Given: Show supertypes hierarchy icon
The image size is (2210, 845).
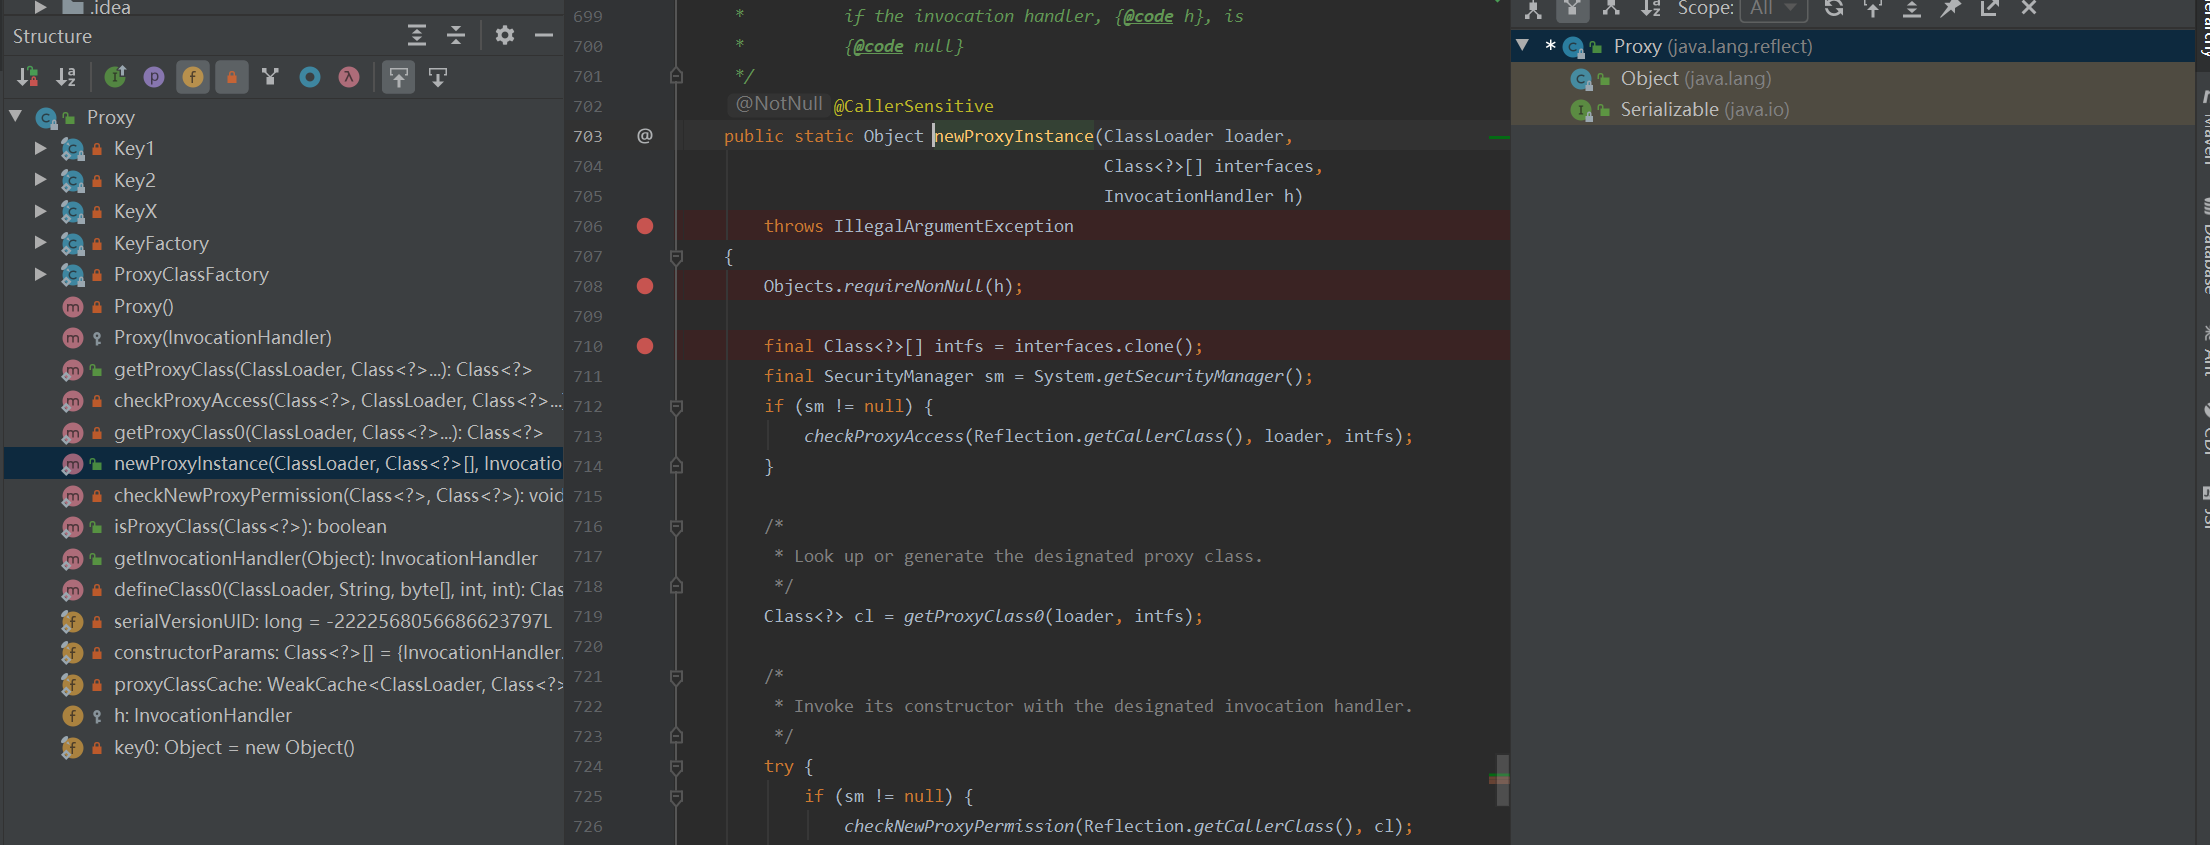Looking at the screenshot, I should point(1572,9).
